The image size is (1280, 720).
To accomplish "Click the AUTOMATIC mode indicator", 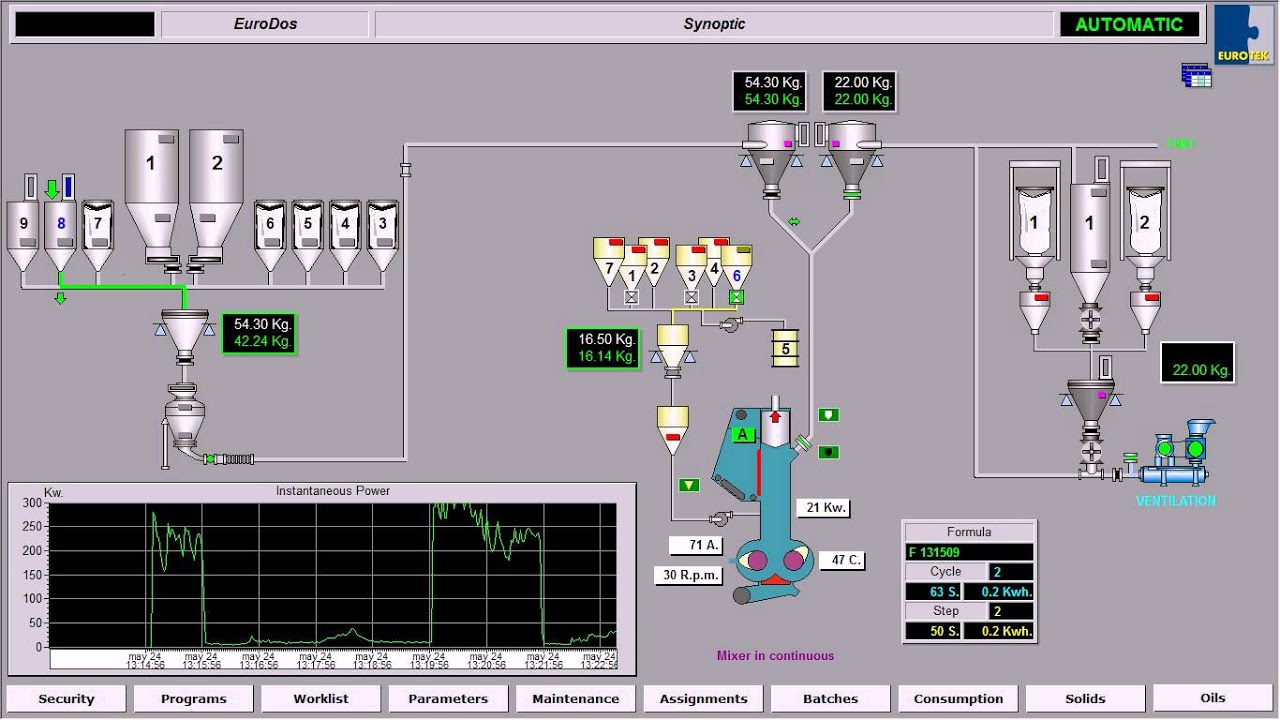I will coord(1129,24).
